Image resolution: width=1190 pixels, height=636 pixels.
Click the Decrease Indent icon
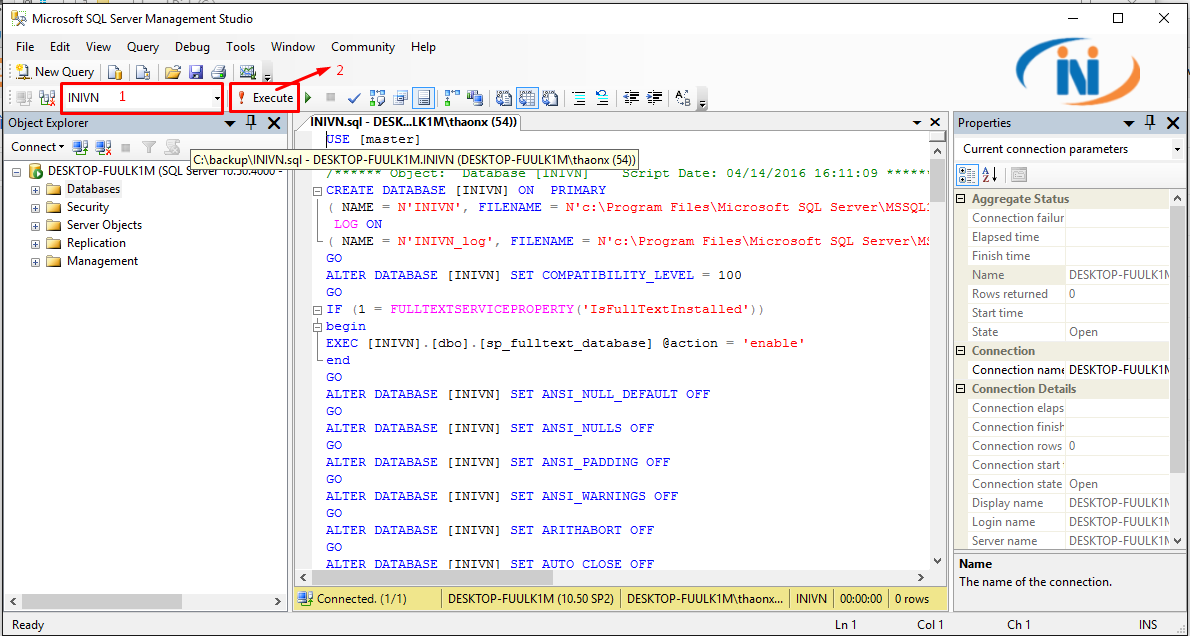pyautogui.click(x=631, y=98)
